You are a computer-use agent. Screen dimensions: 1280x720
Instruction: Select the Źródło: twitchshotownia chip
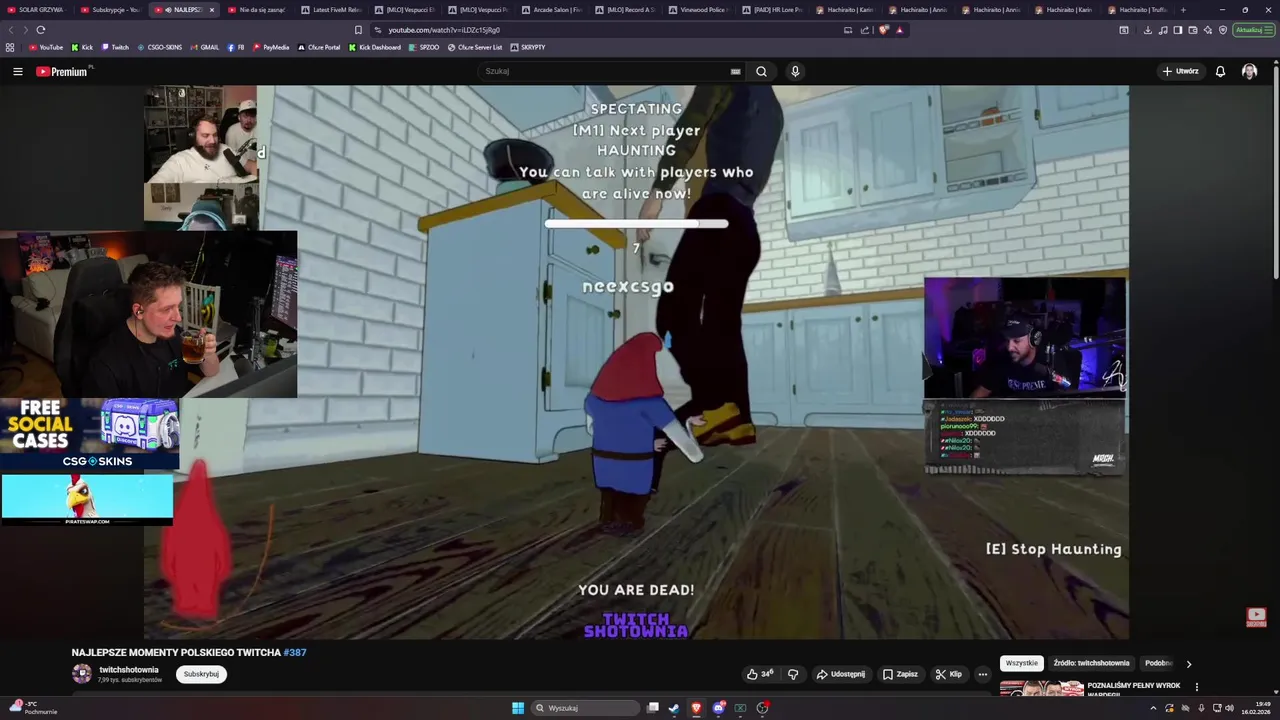(1091, 663)
